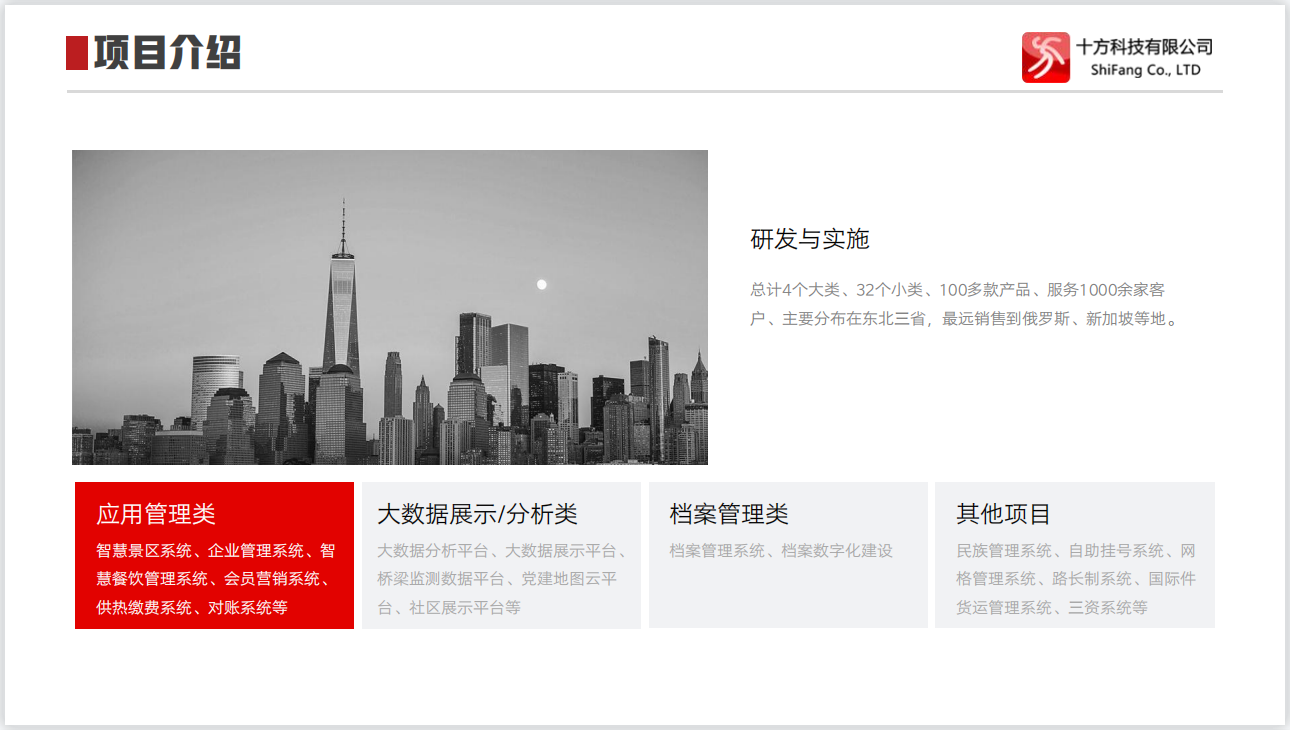Open the 档案管理类 card heading
Viewport: 1290px width, 730px height.
(x=729, y=514)
